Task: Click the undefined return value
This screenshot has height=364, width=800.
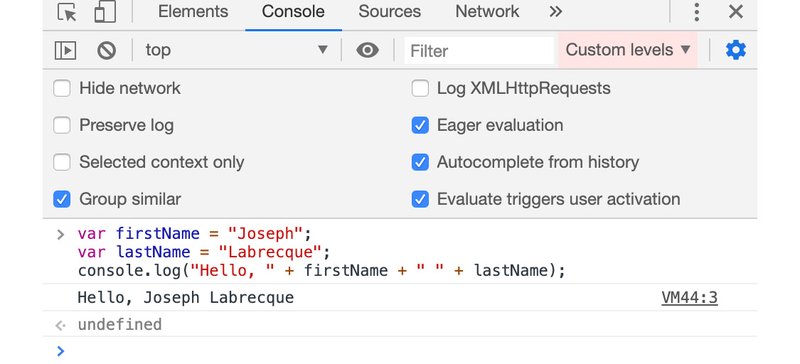Action: (119, 324)
